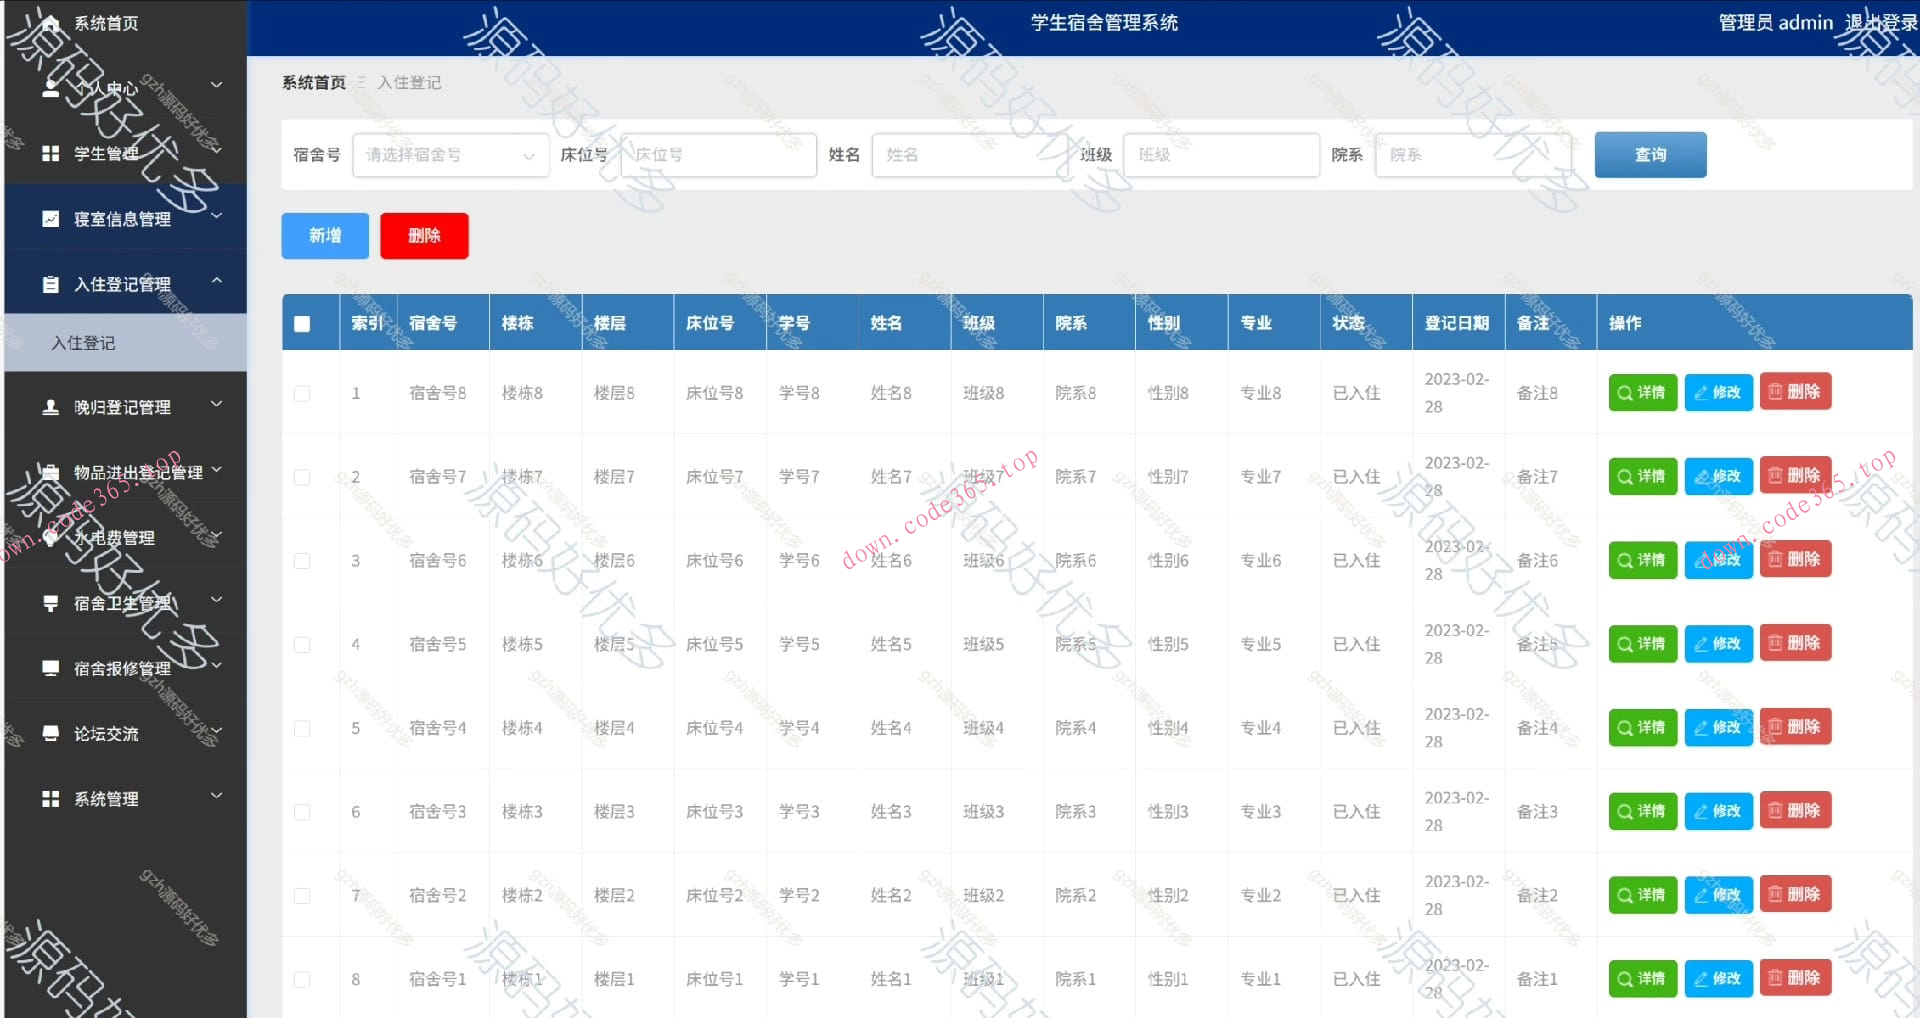Open the 请选择宿舍号 dropdown

click(x=450, y=155)
